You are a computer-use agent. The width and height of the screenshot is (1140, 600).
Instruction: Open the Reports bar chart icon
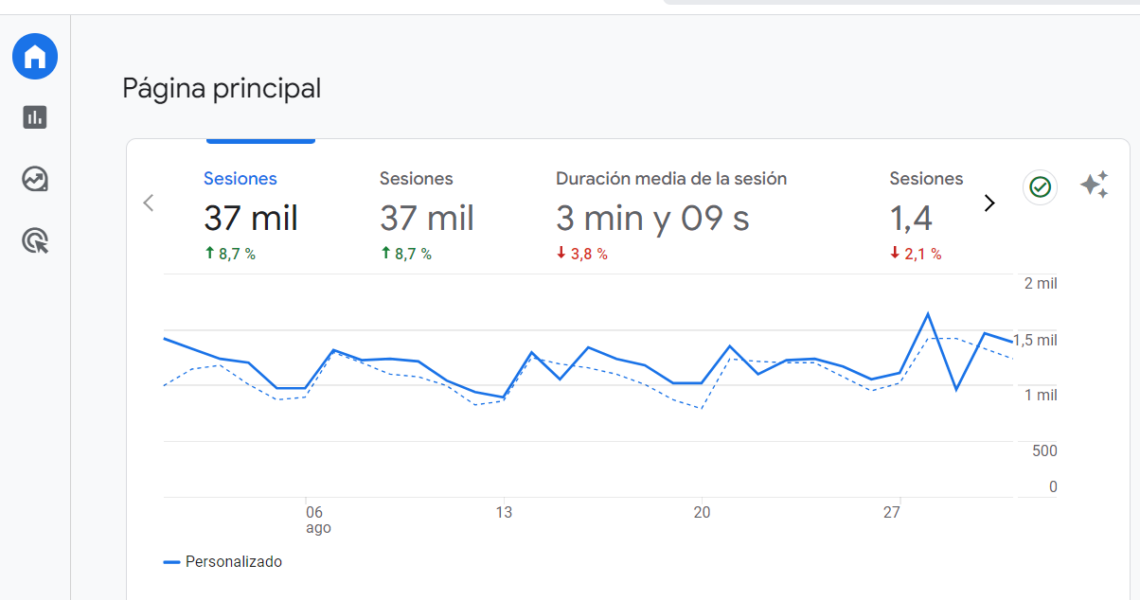point(35,117)
